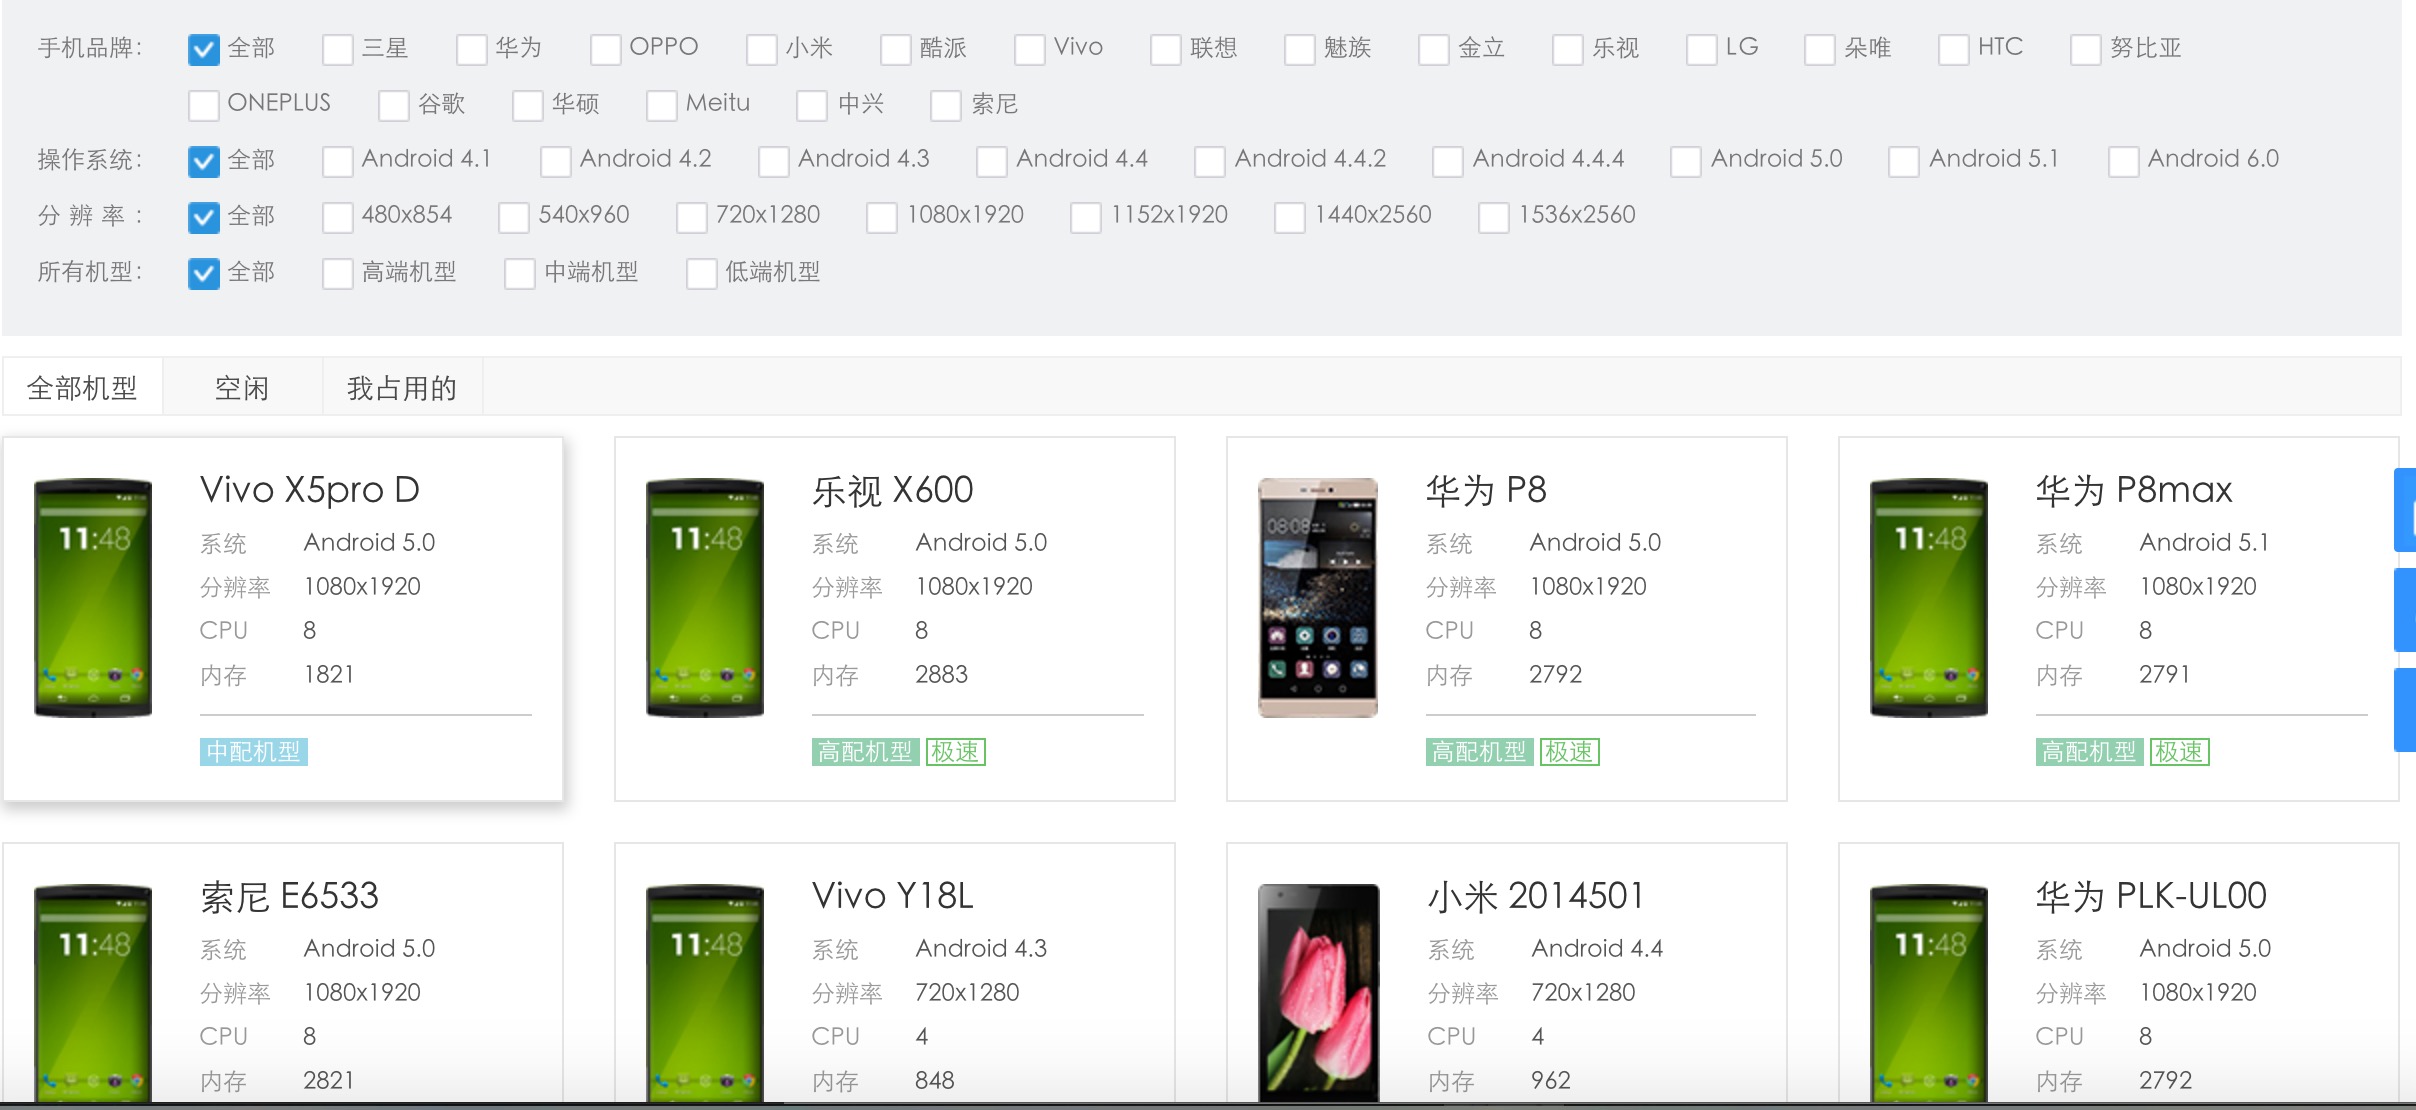Check the ONEPLUS brand option
This screenshot has width=2416, height=1110.
point(204,105)
